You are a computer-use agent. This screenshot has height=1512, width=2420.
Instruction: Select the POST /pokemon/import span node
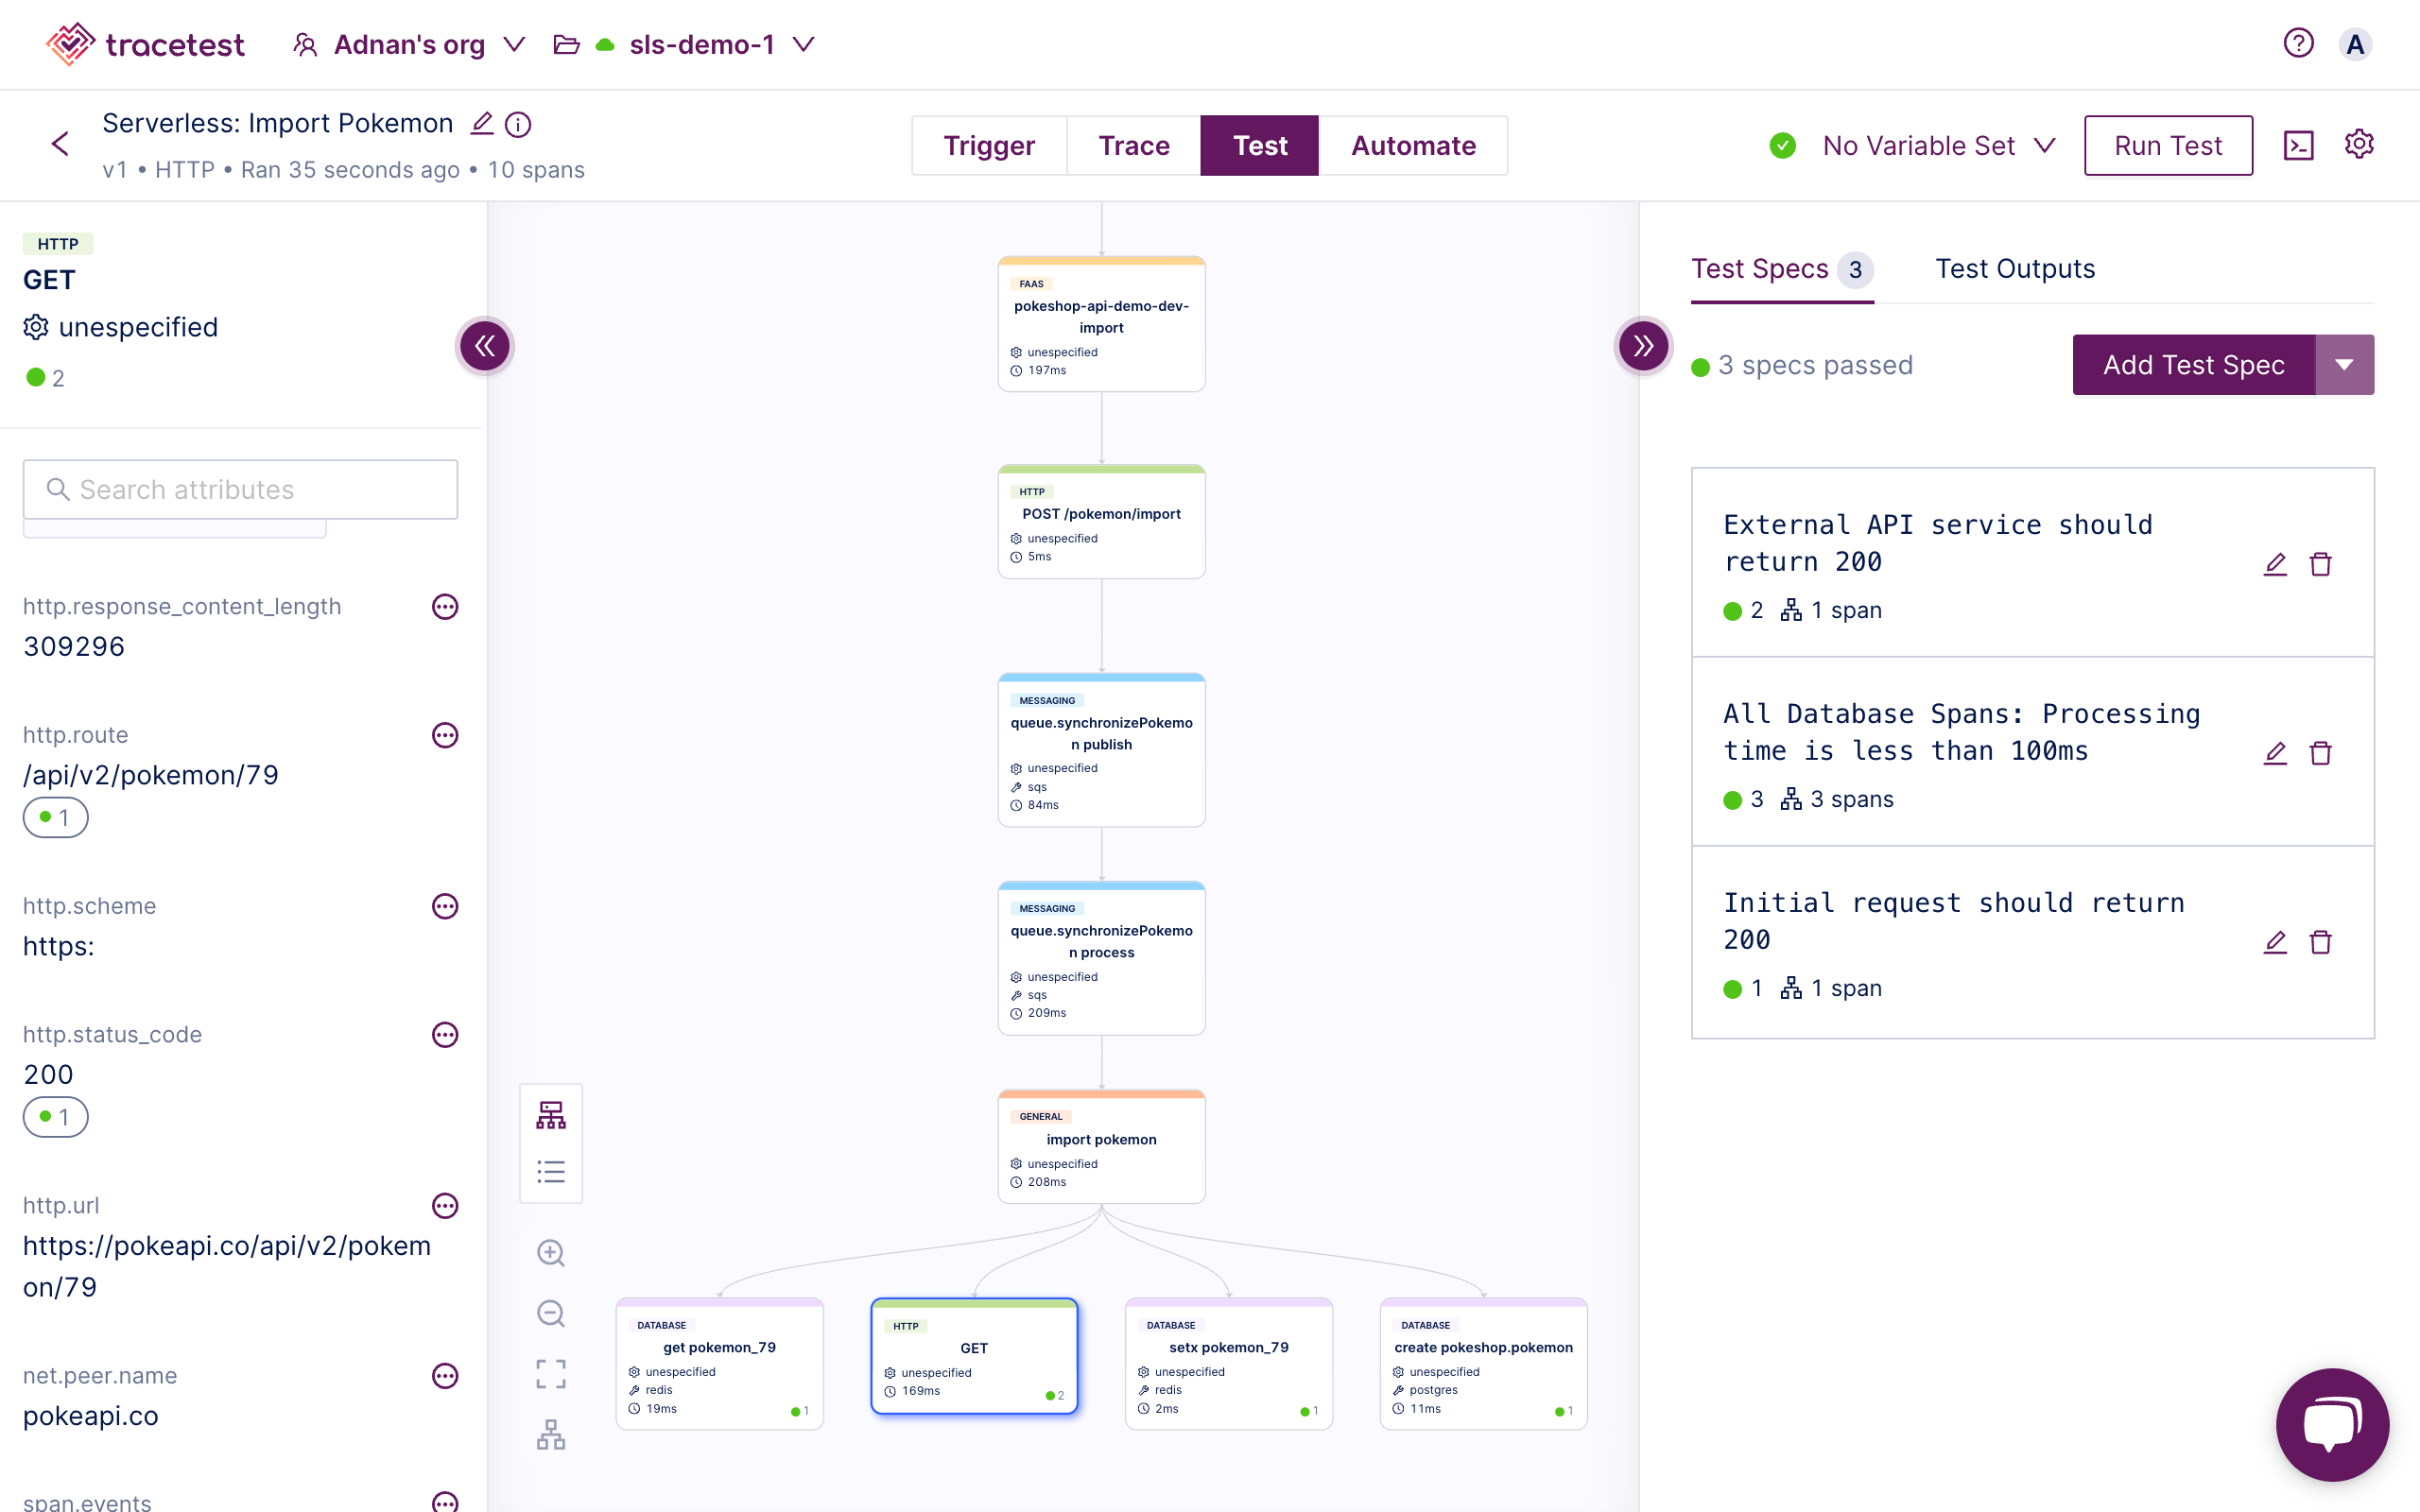click(x=1101, y=522)
